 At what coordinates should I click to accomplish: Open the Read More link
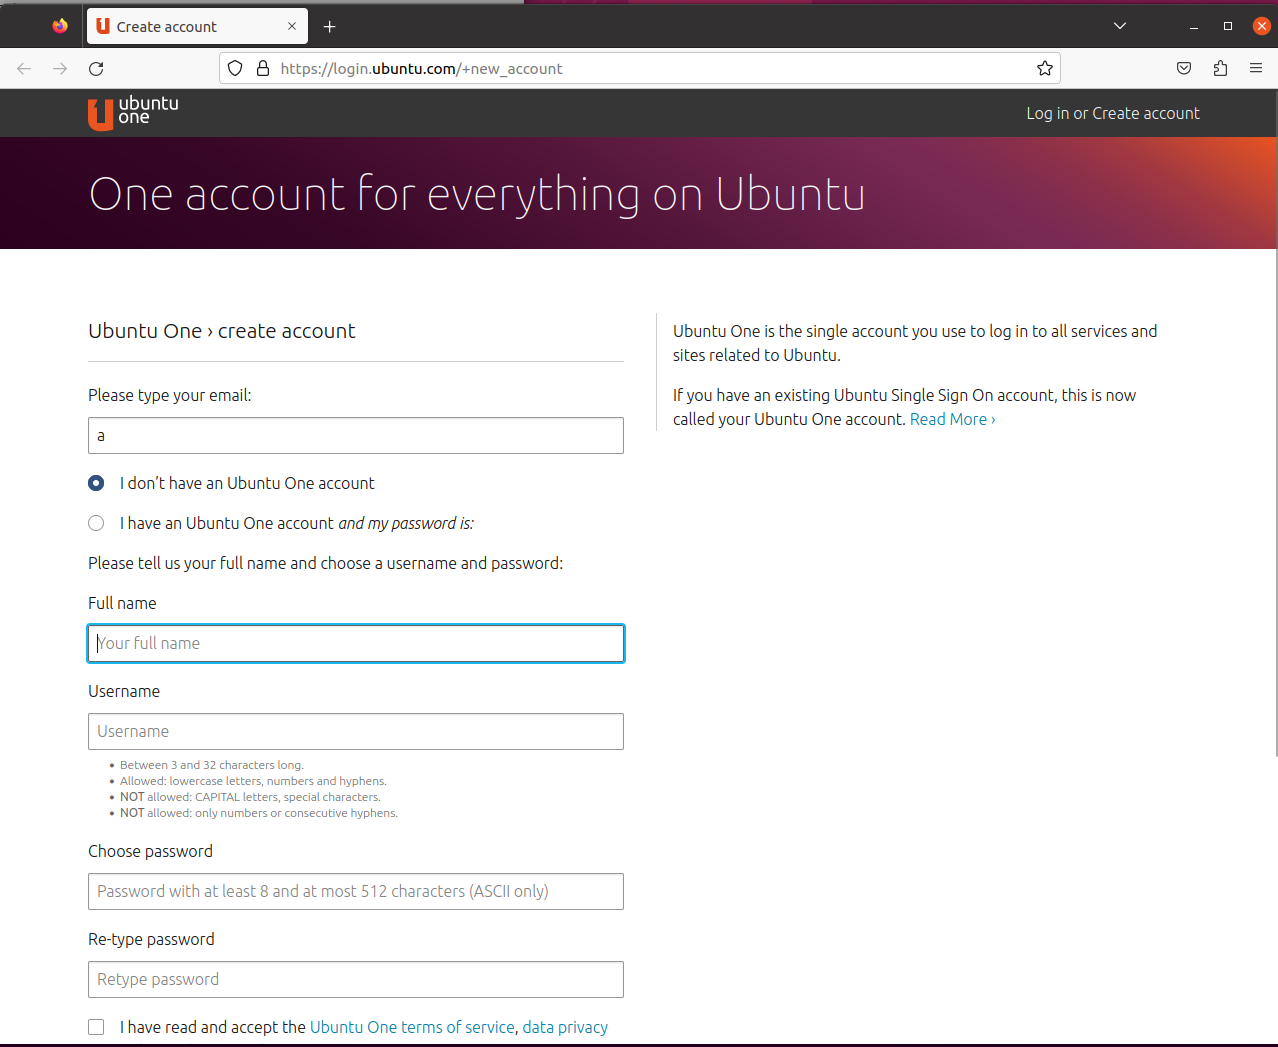(952, 419)
